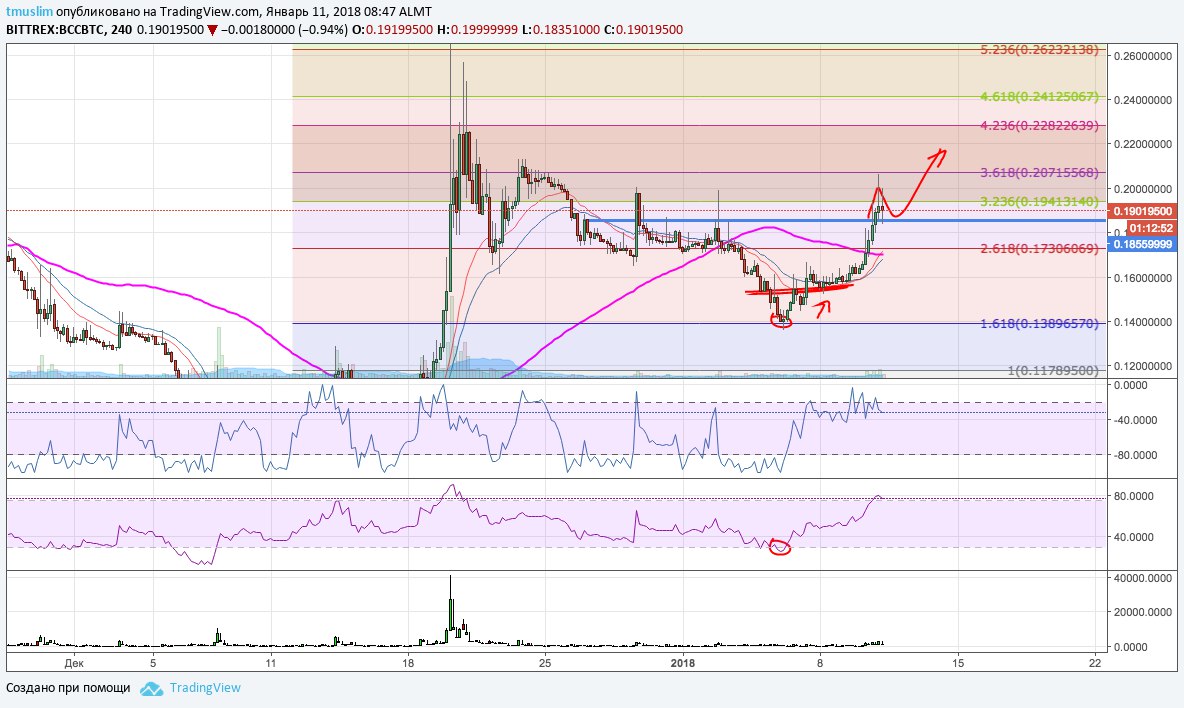Select the 80.0000 RSI axis label

click(1133, 496)
